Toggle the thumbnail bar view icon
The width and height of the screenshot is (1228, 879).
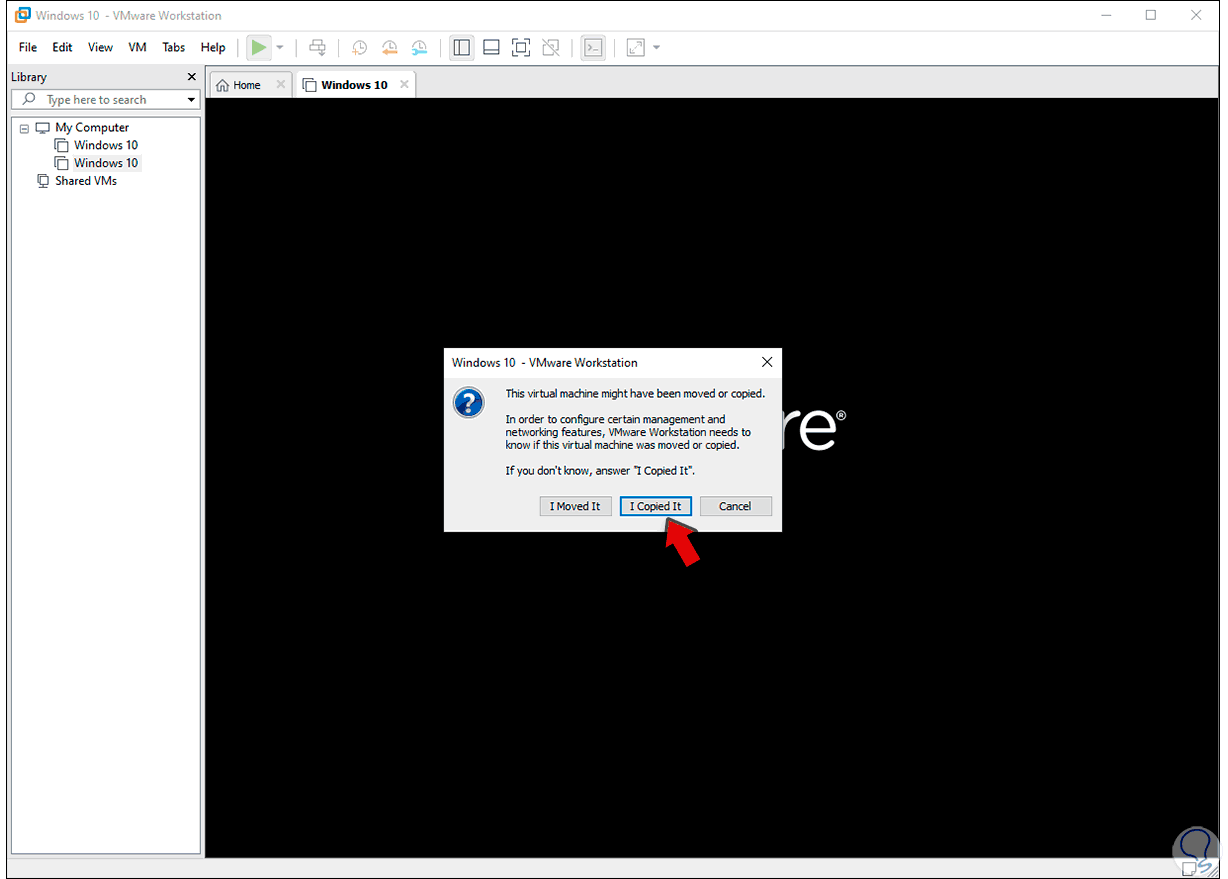pos(491,47)
